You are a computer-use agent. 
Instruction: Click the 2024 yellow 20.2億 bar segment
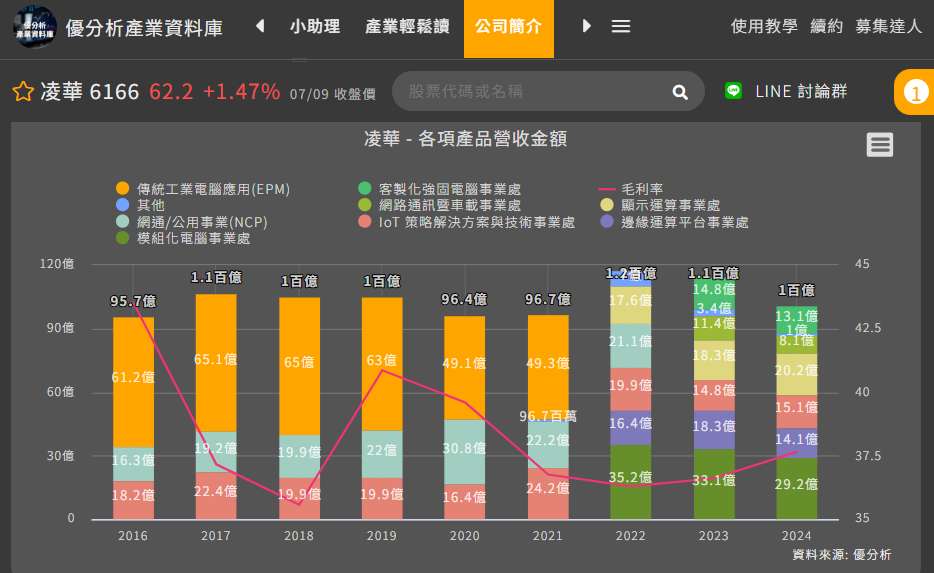point(796,375)
